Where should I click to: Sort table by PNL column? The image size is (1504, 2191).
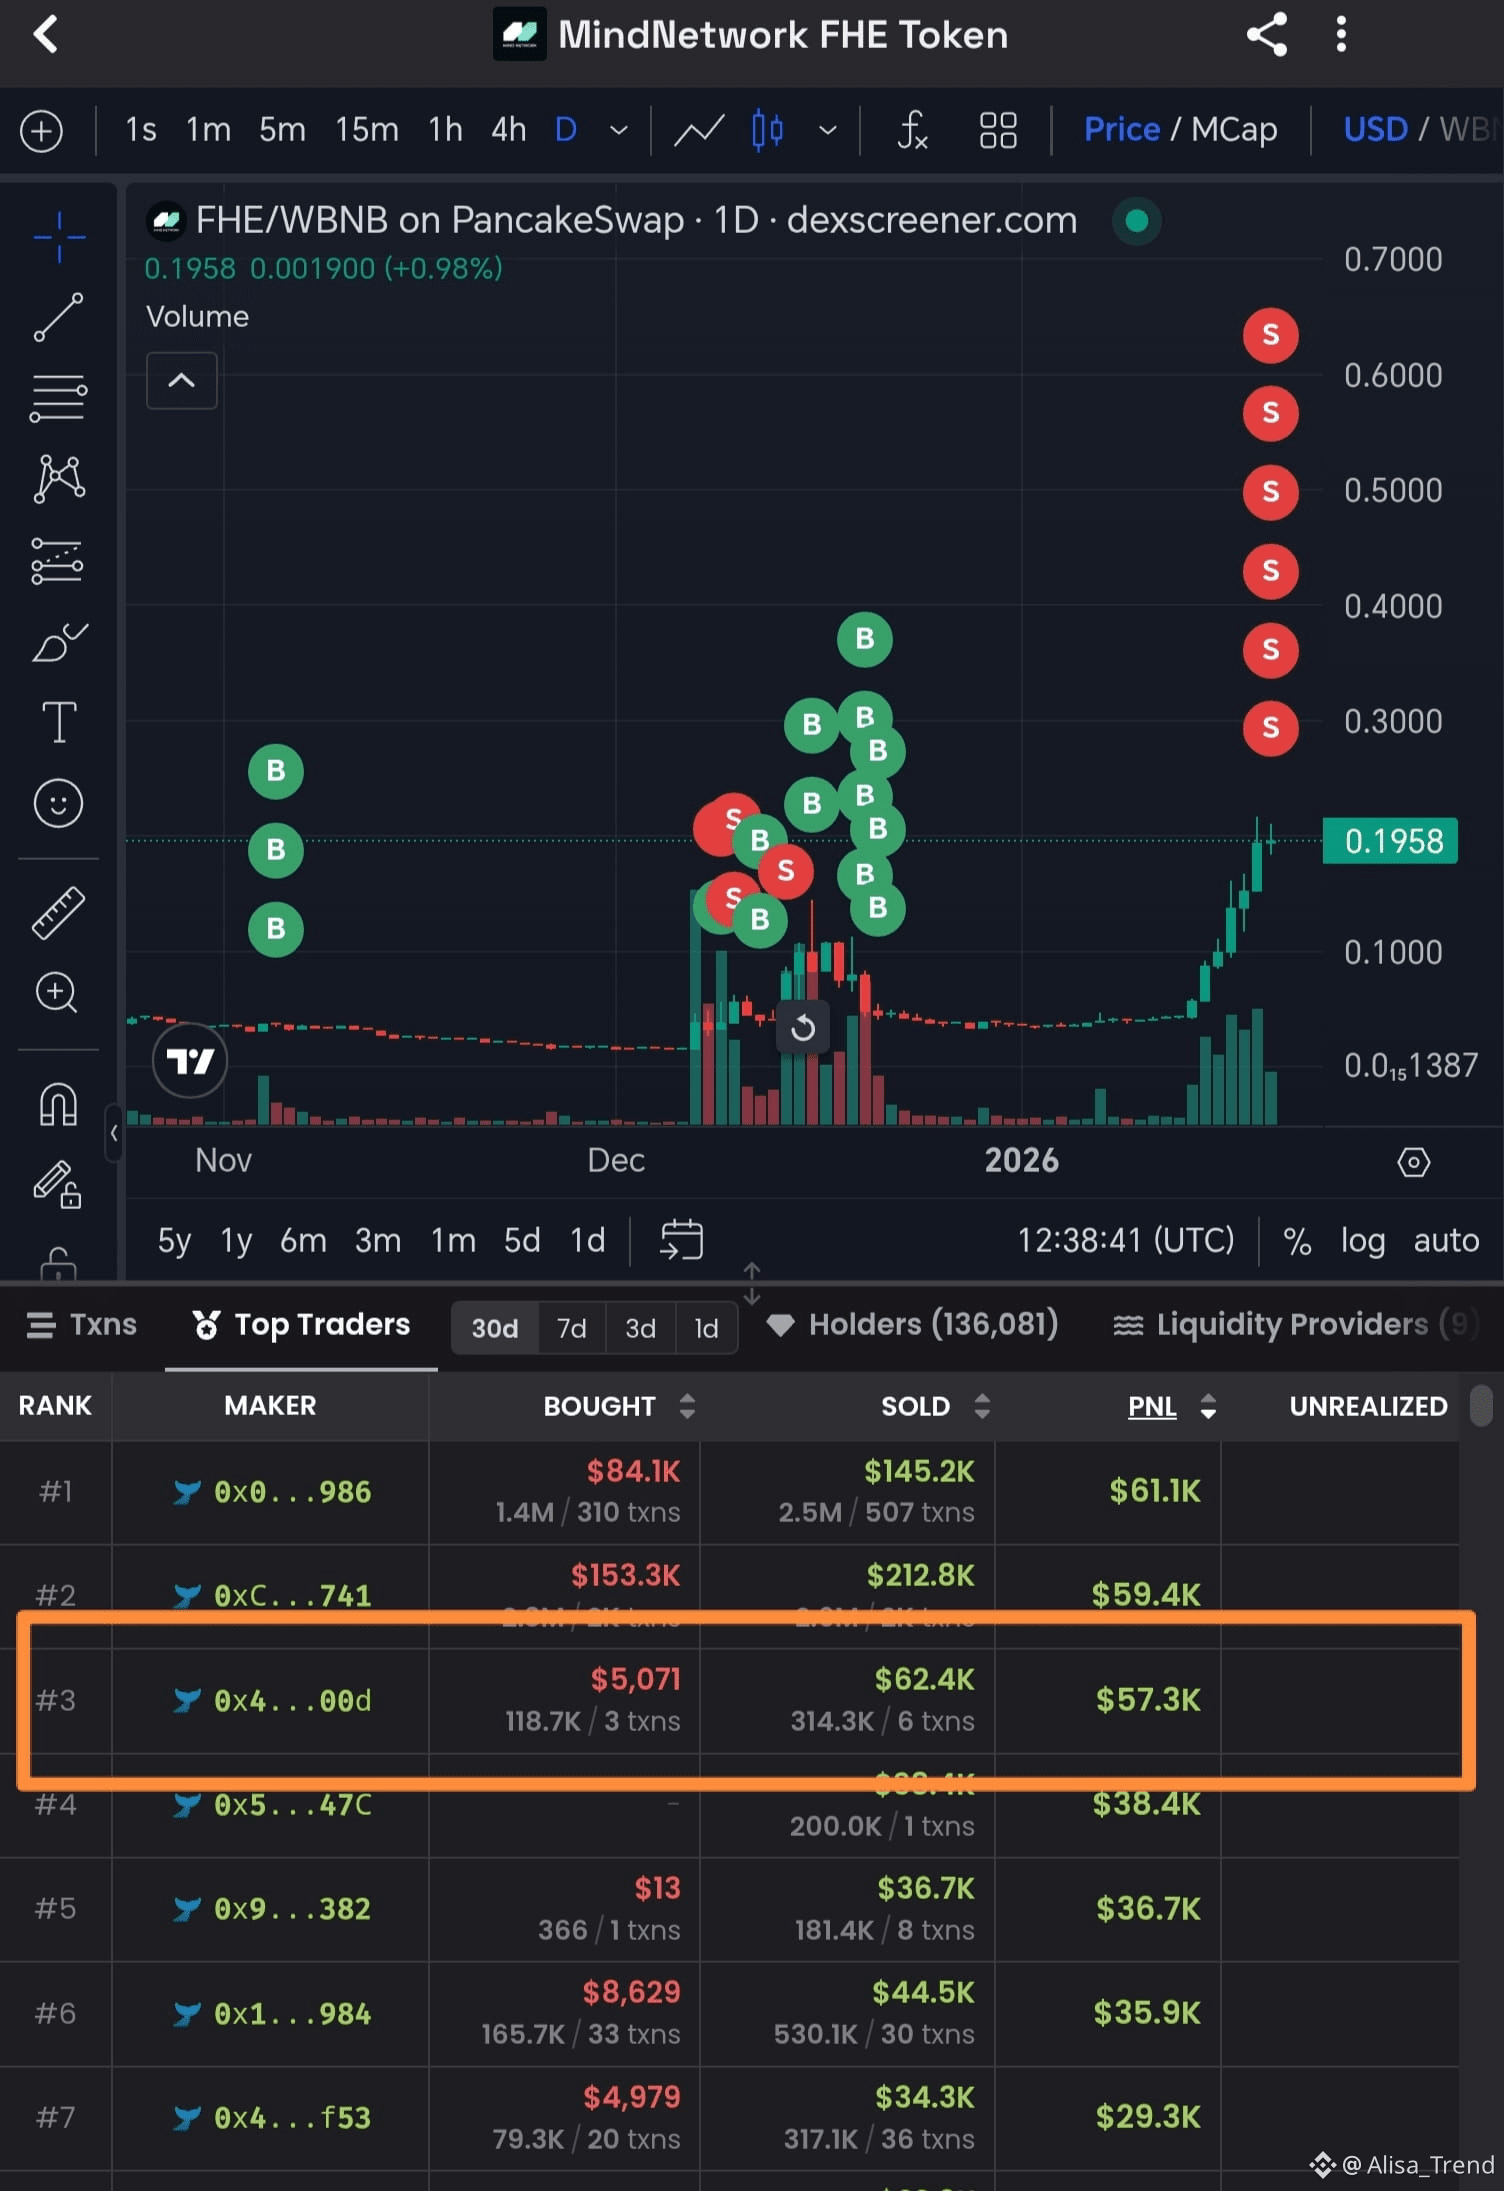pos(1172,1406)
